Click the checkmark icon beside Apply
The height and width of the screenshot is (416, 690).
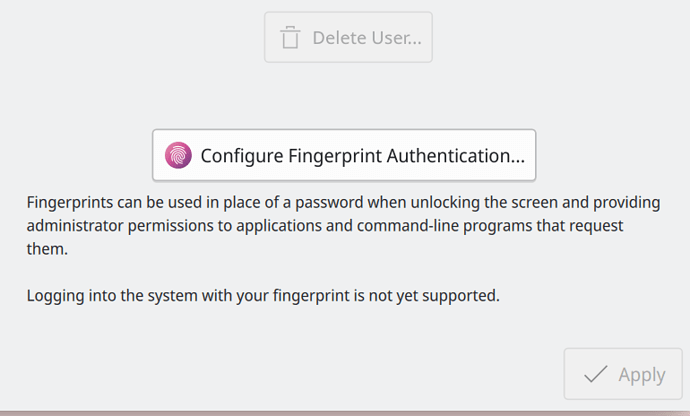coord(595,374)
